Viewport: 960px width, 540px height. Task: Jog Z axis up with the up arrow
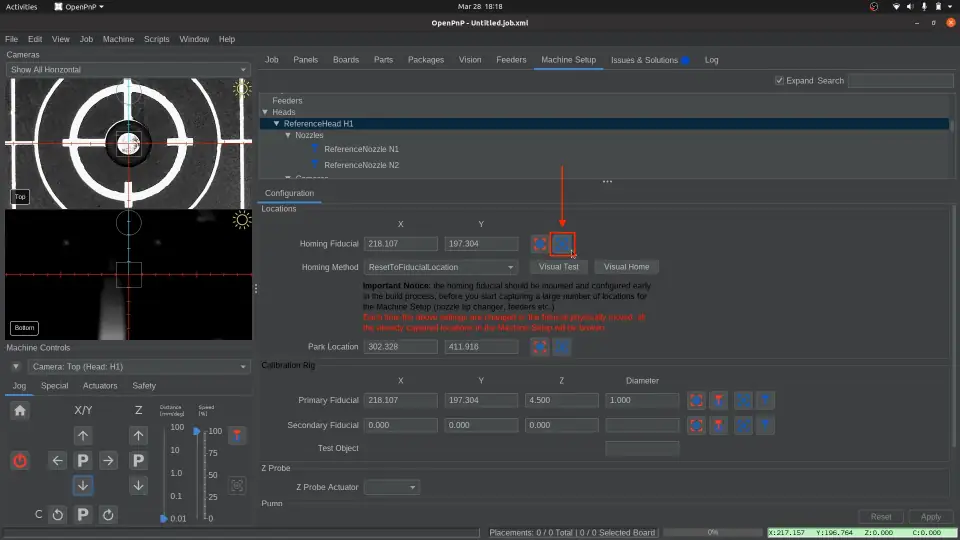pyautogui.click(x=138, y=436)
